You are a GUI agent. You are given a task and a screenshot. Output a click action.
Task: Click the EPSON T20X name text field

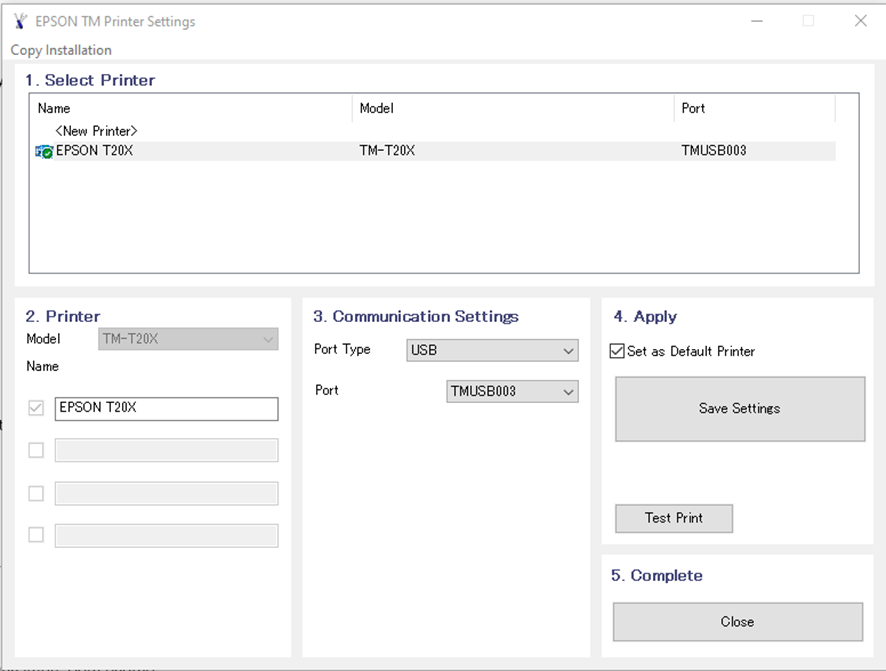click(166, 408)
